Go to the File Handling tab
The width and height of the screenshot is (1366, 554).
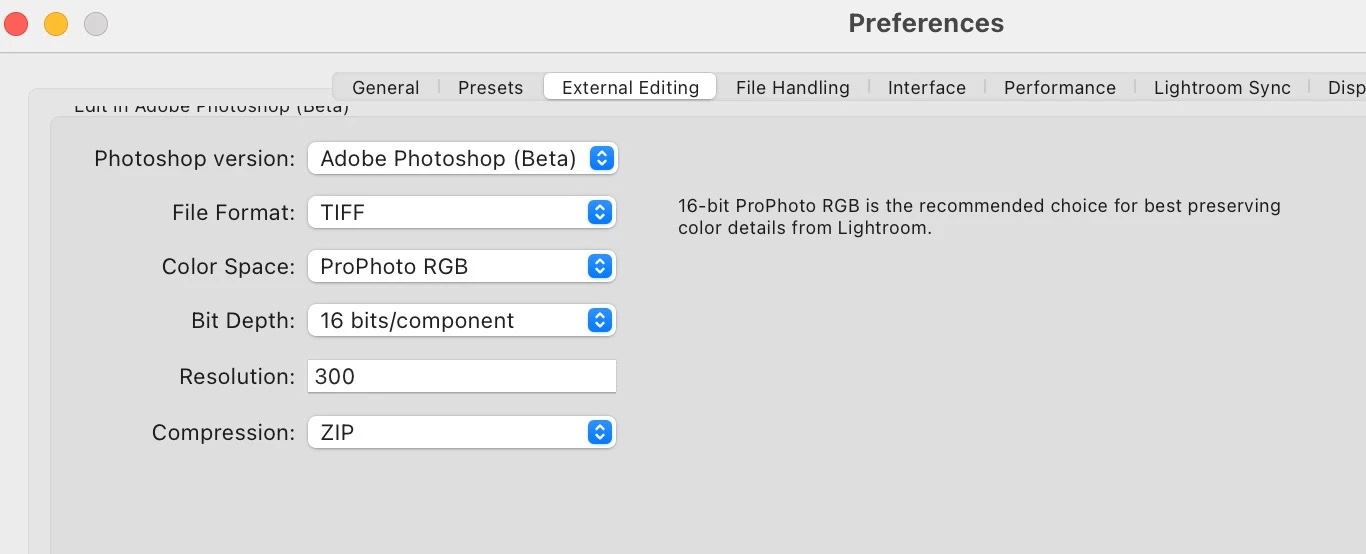pyautogui.click(x=792, y=88)
